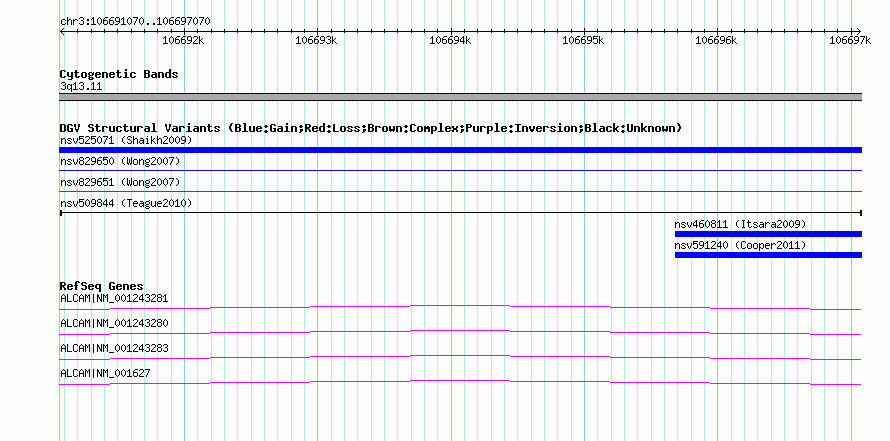Click the right arrowhead of the ruler
Screen dimensions: 890x441
[859, 31]
